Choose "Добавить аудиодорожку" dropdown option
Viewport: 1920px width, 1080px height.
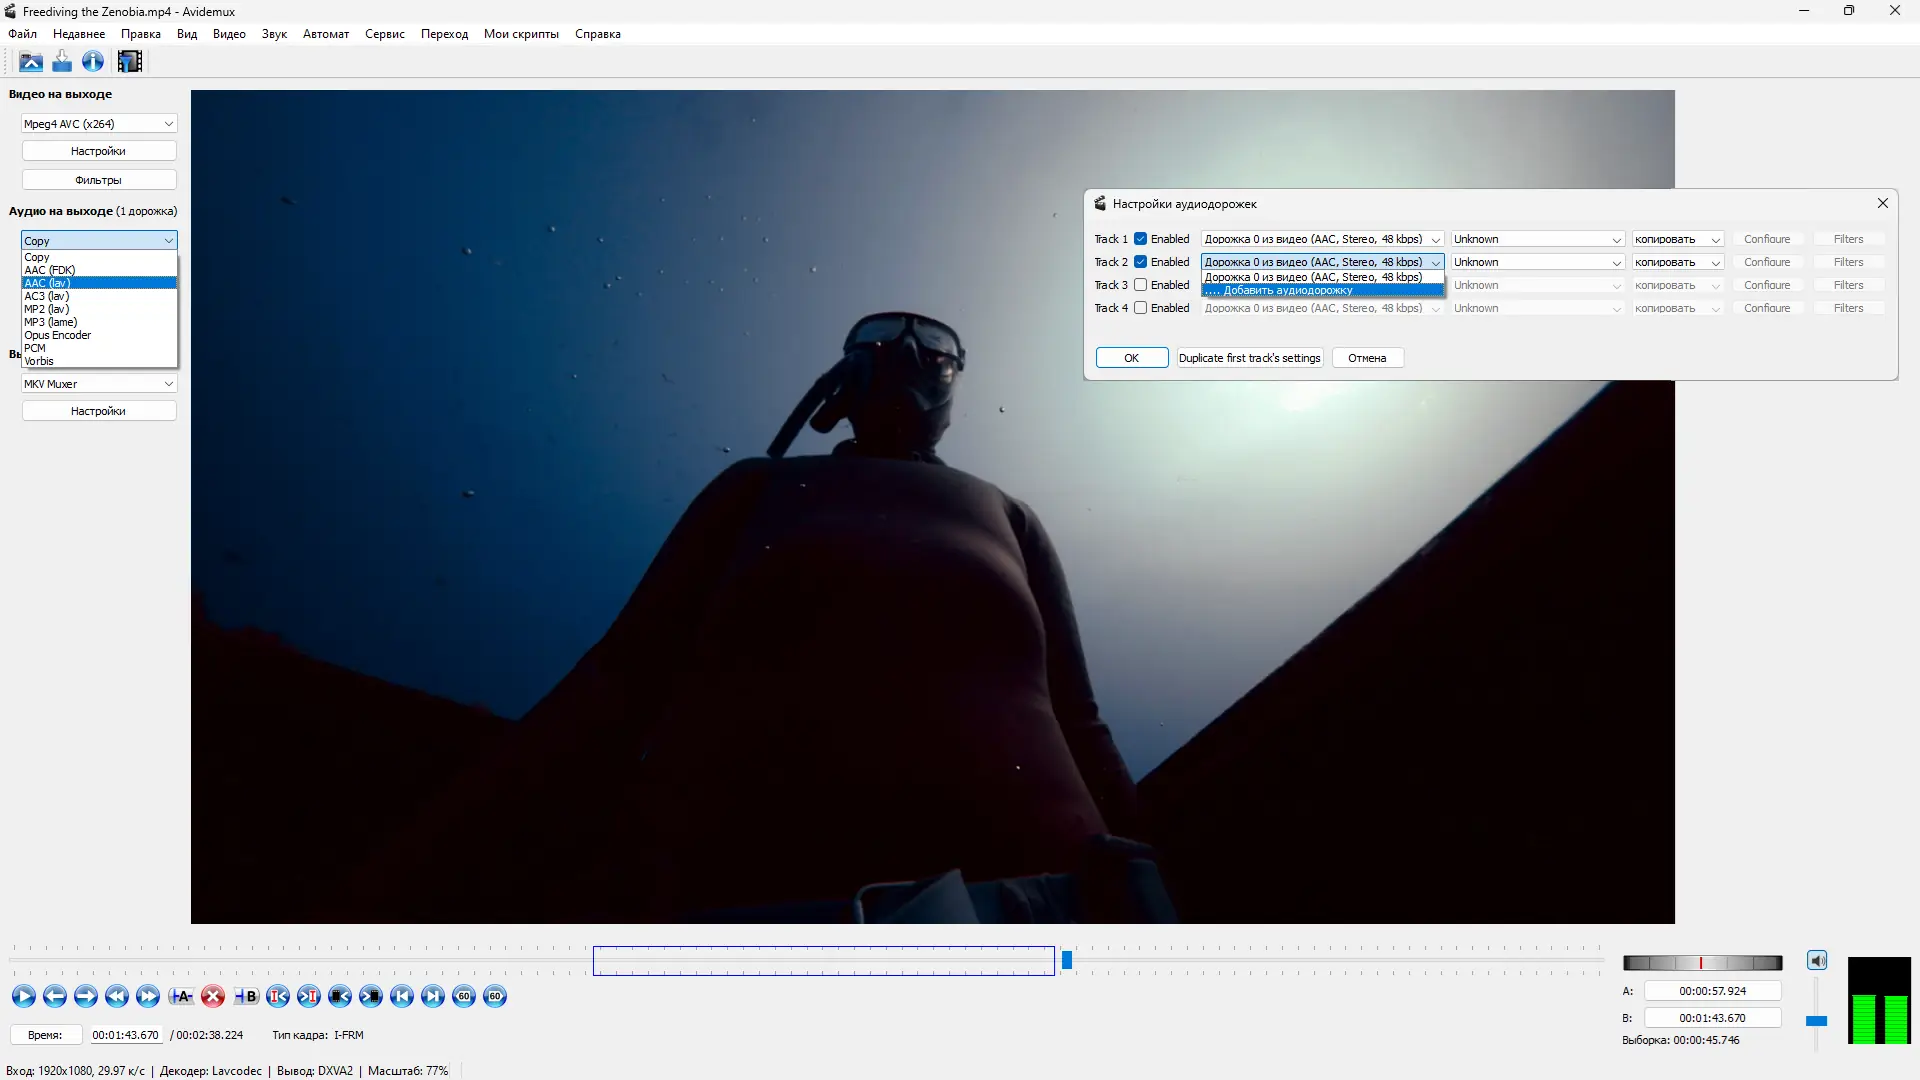1288,291
